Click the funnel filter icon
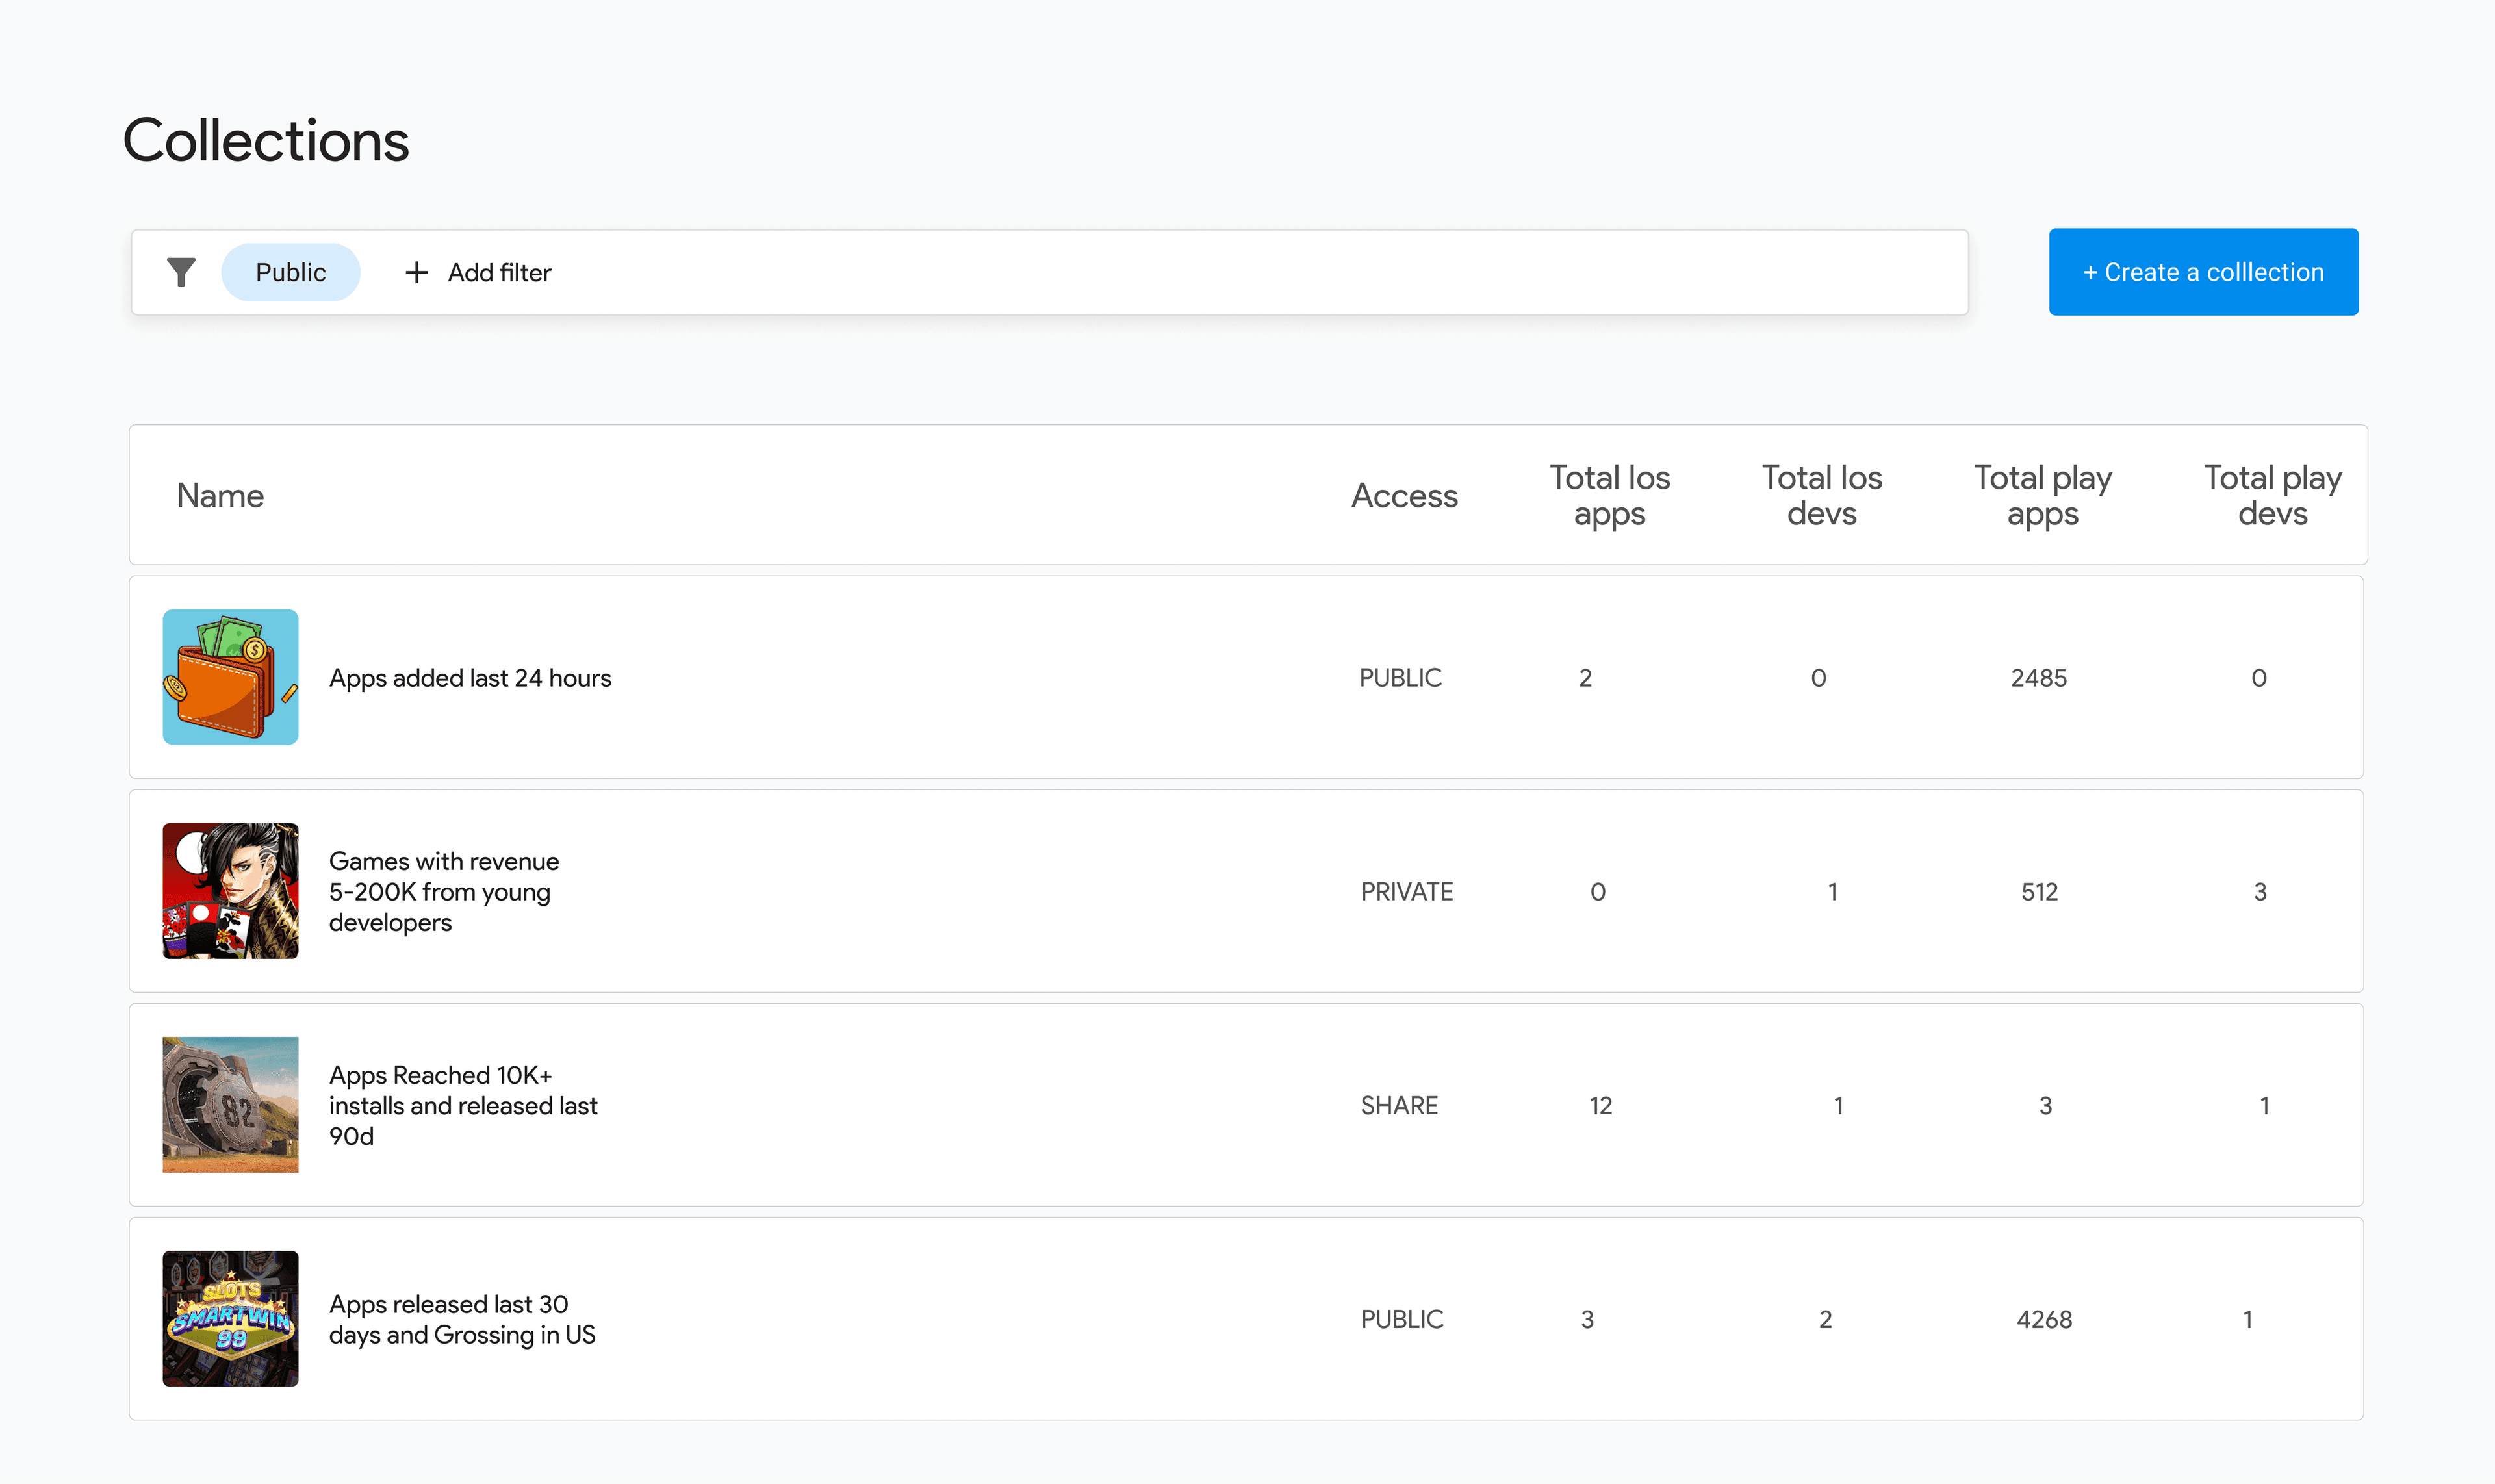 (x=181, y=272)
